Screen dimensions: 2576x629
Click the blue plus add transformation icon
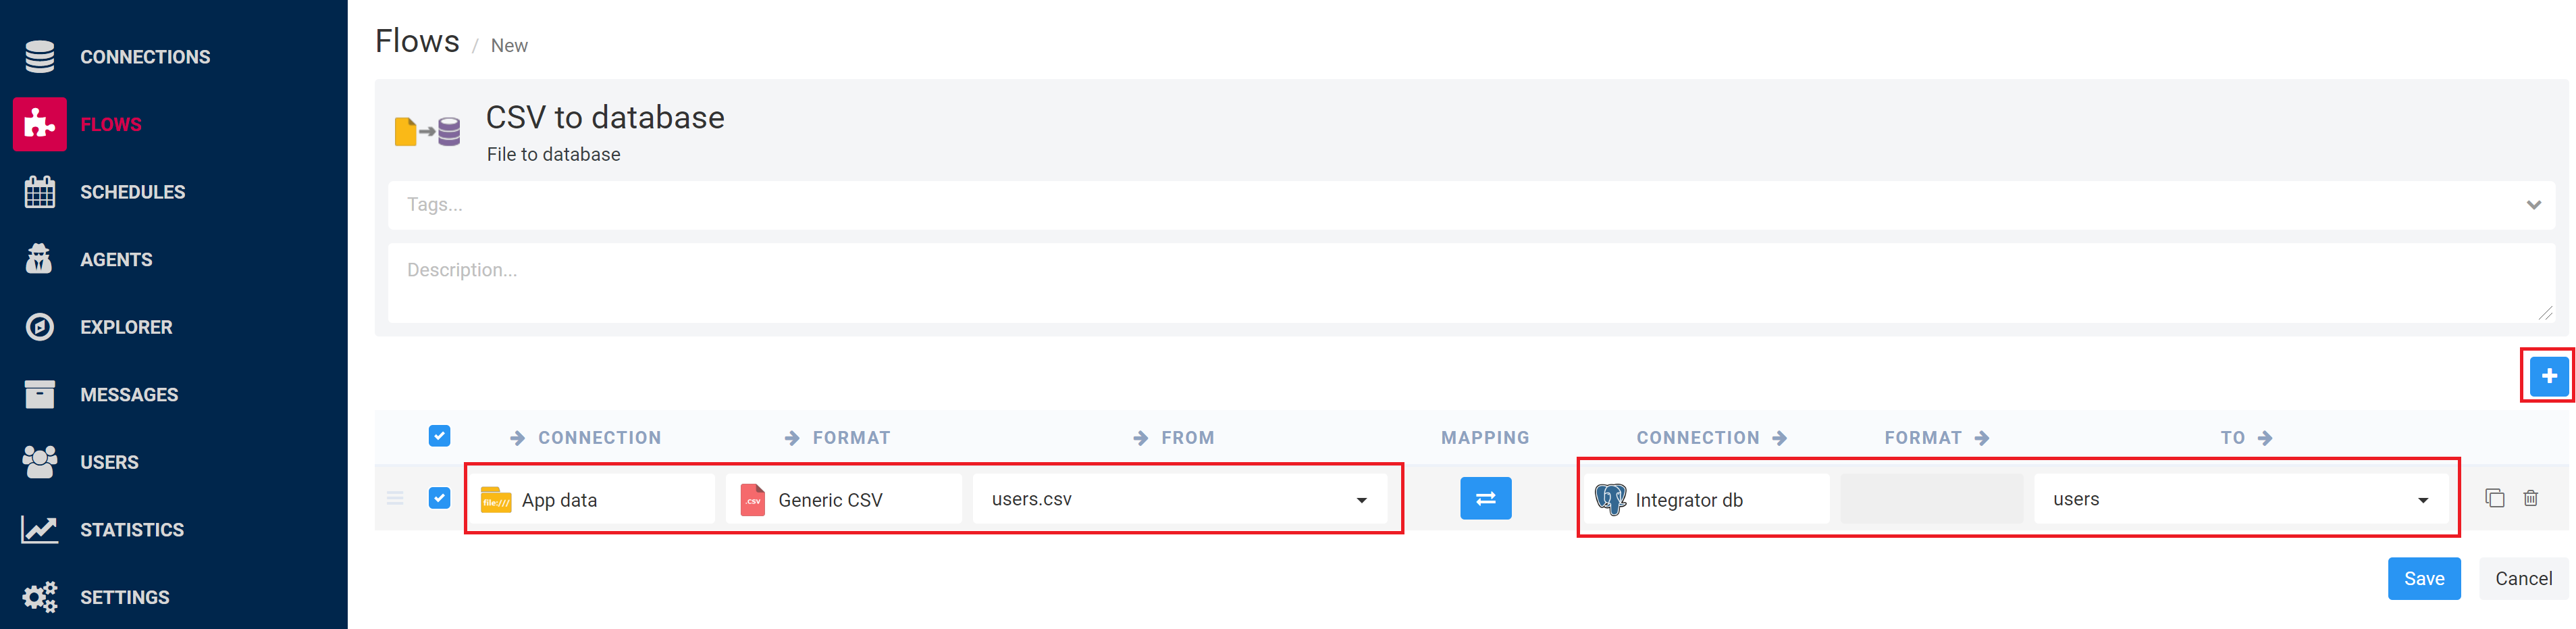click(x=2548, y=376)
